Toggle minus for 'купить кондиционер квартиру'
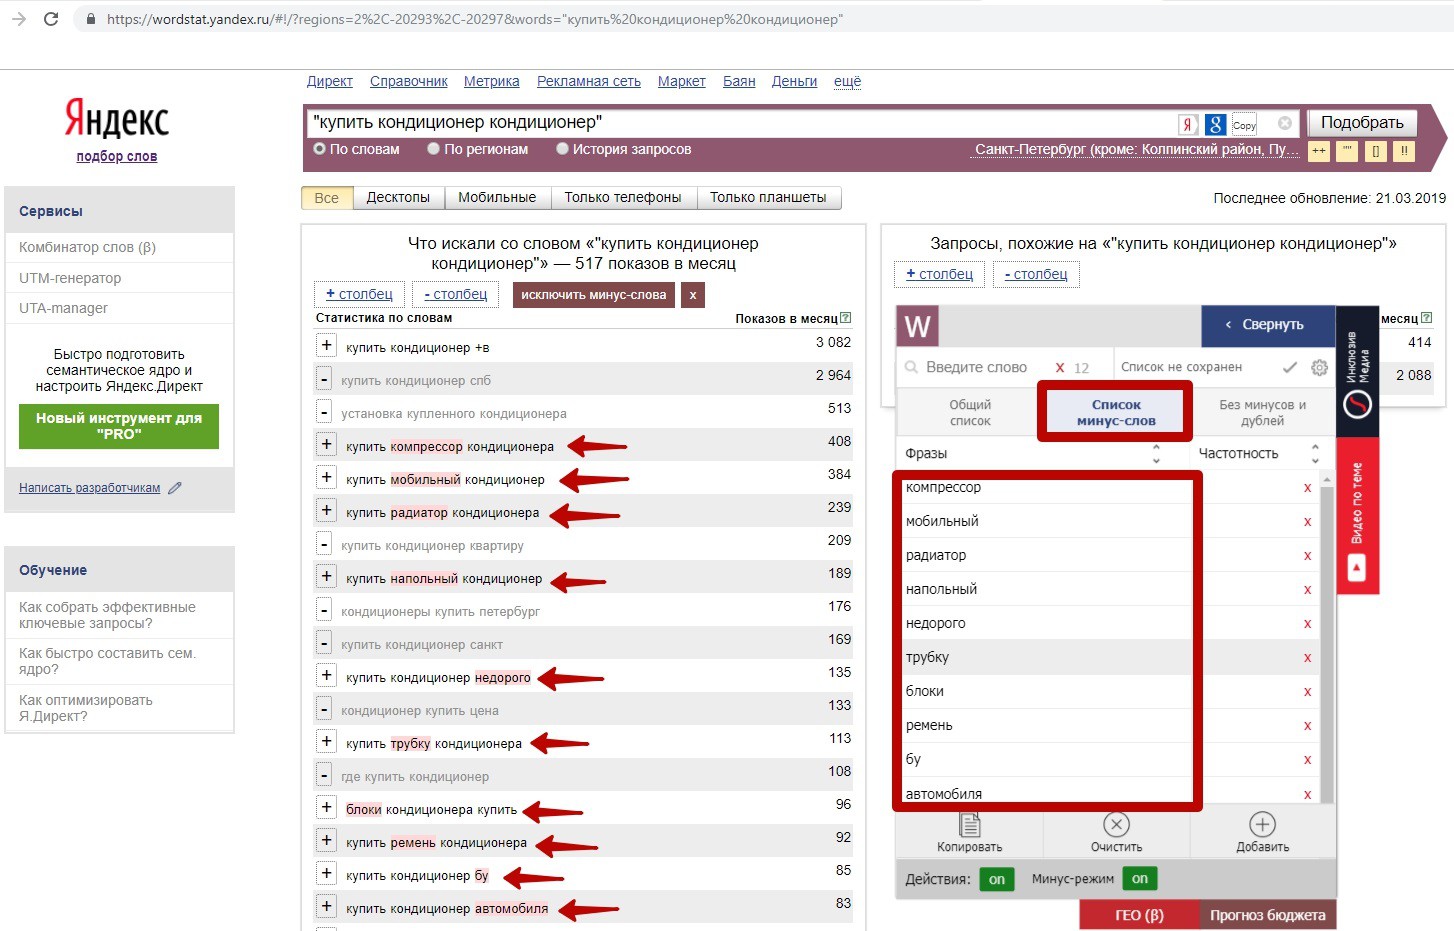The width and height of the screenshot is (1454, 931). coord(324,545)
